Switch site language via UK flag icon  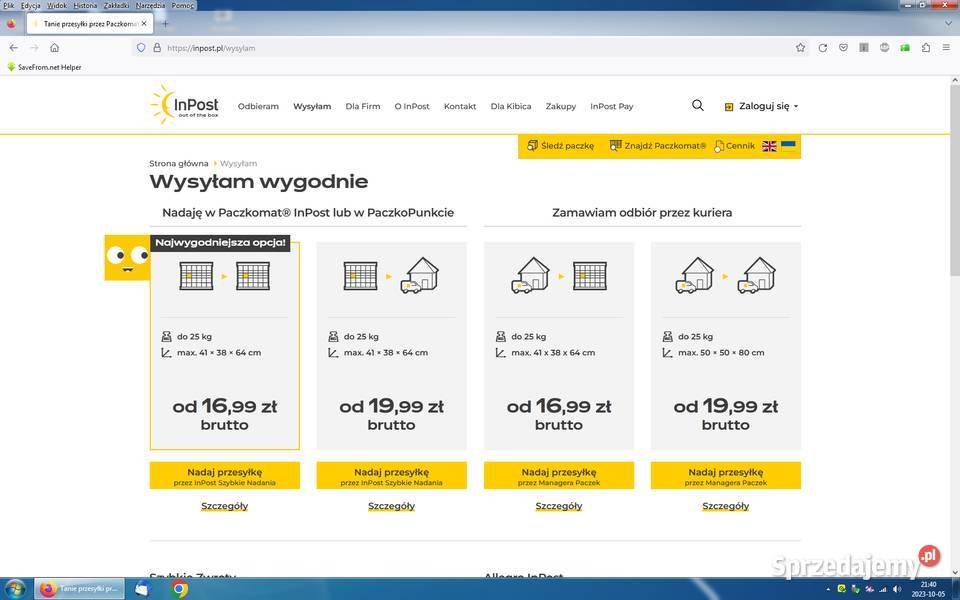coord(769,146)
